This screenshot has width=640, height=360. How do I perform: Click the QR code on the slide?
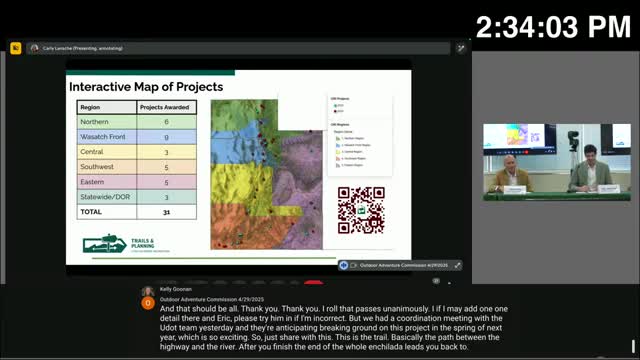(x=361, y=210)
